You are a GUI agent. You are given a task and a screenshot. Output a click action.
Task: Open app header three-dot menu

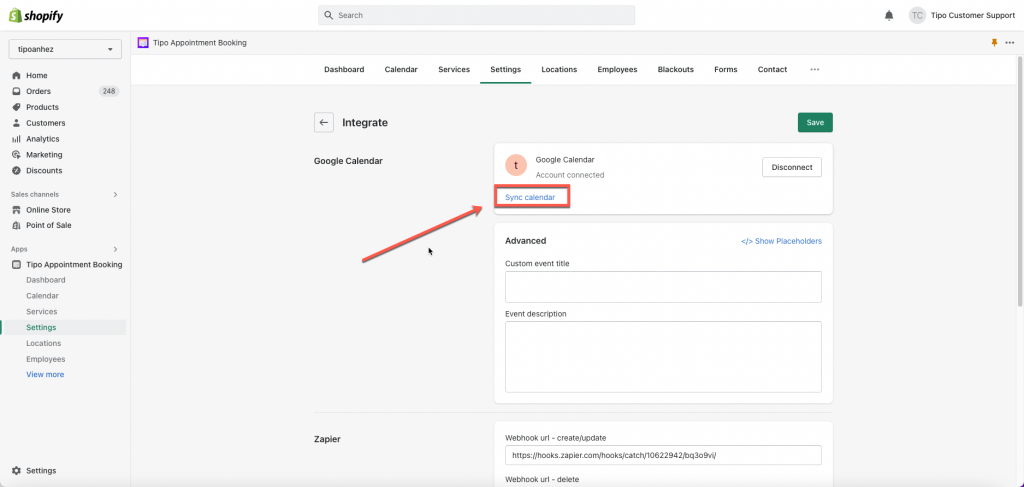1010,42
